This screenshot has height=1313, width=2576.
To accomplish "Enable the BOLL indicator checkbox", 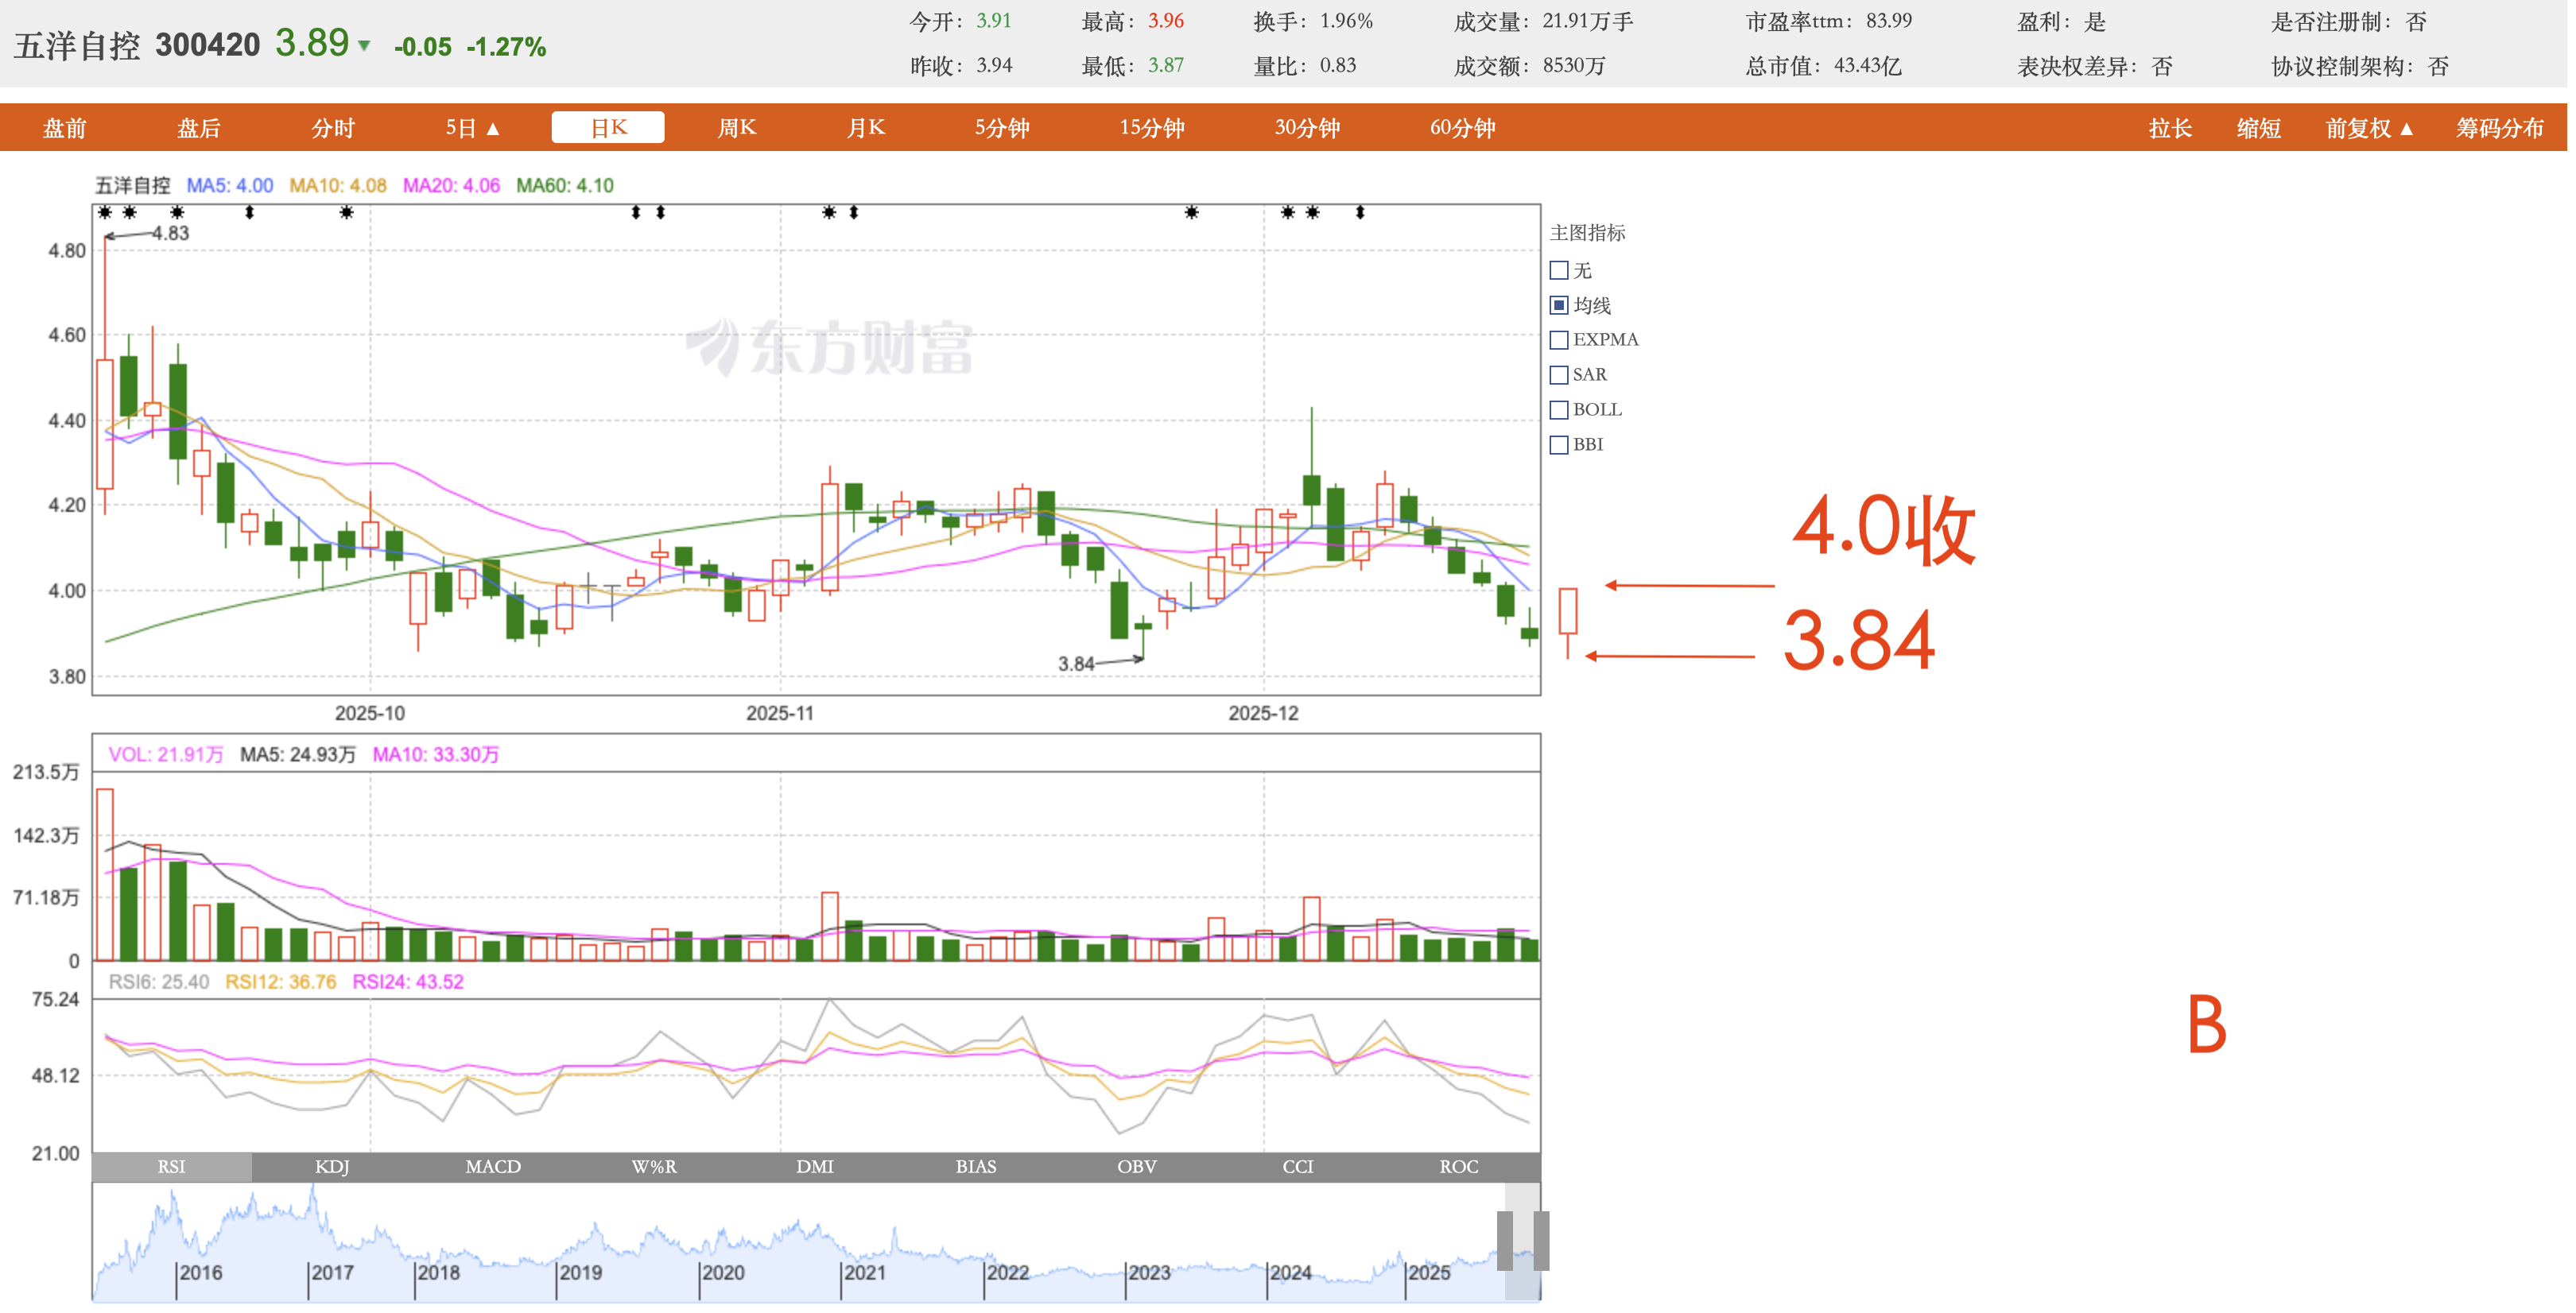I will tap(1559, 410).
